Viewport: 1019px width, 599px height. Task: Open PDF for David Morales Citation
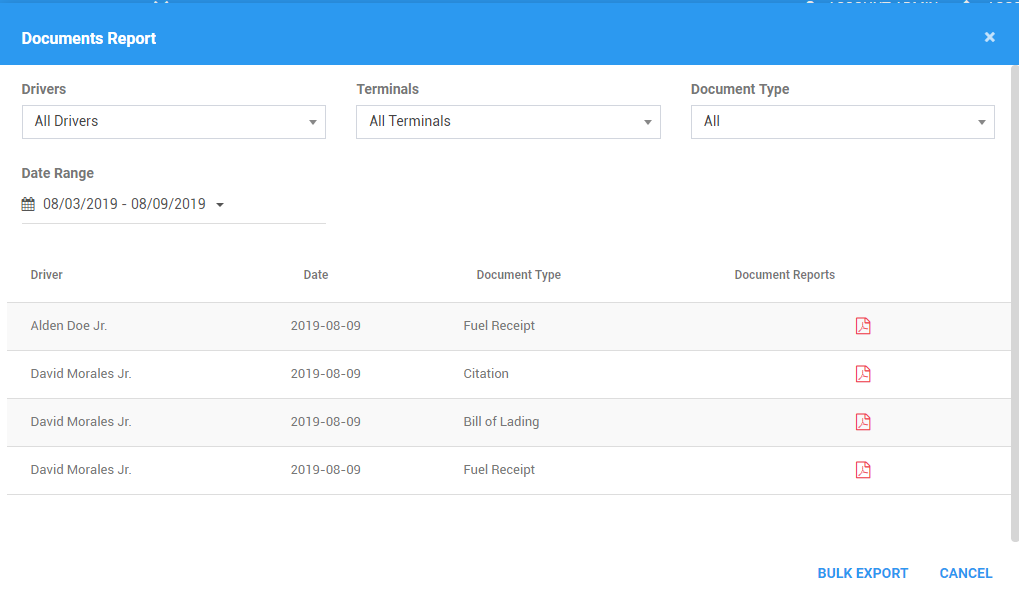tap(863, 374)
